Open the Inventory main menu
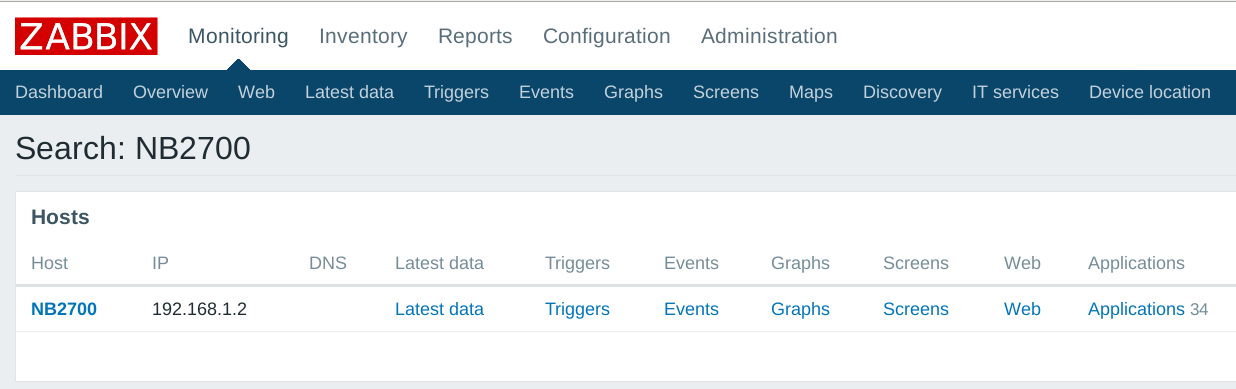This screenshot has width=1236, height=389. point(363,37)
